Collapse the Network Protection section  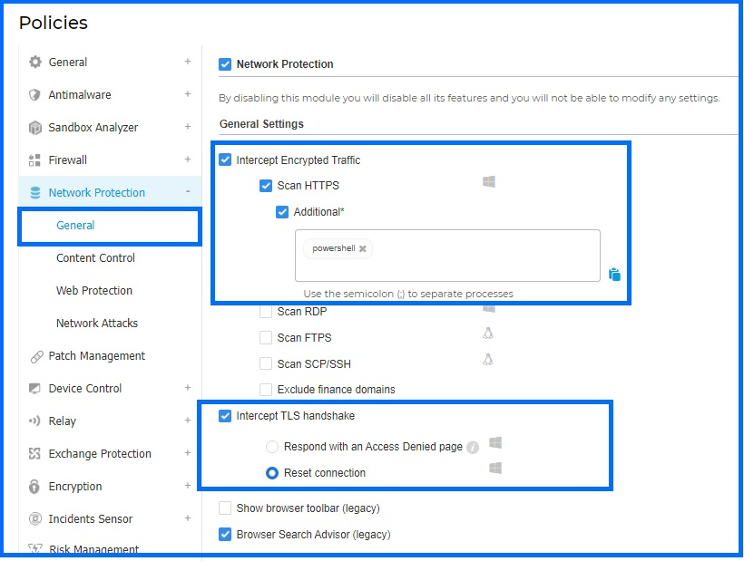click(187, 192)
